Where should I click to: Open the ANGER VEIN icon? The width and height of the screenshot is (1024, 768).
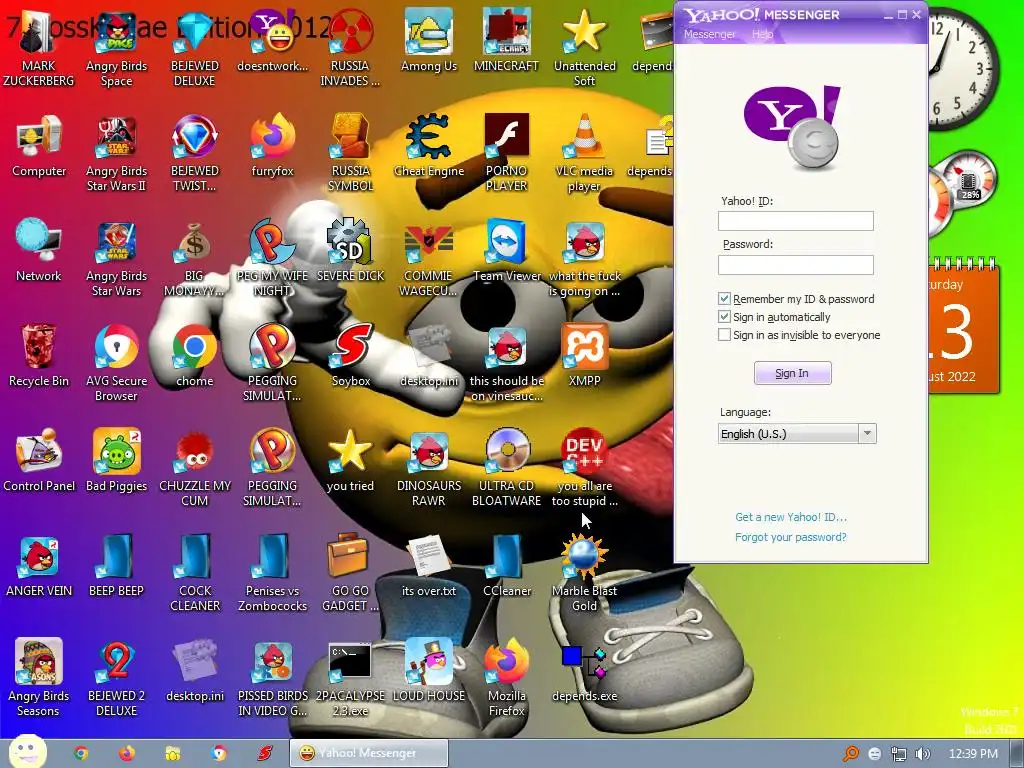(x=39, y=566)
